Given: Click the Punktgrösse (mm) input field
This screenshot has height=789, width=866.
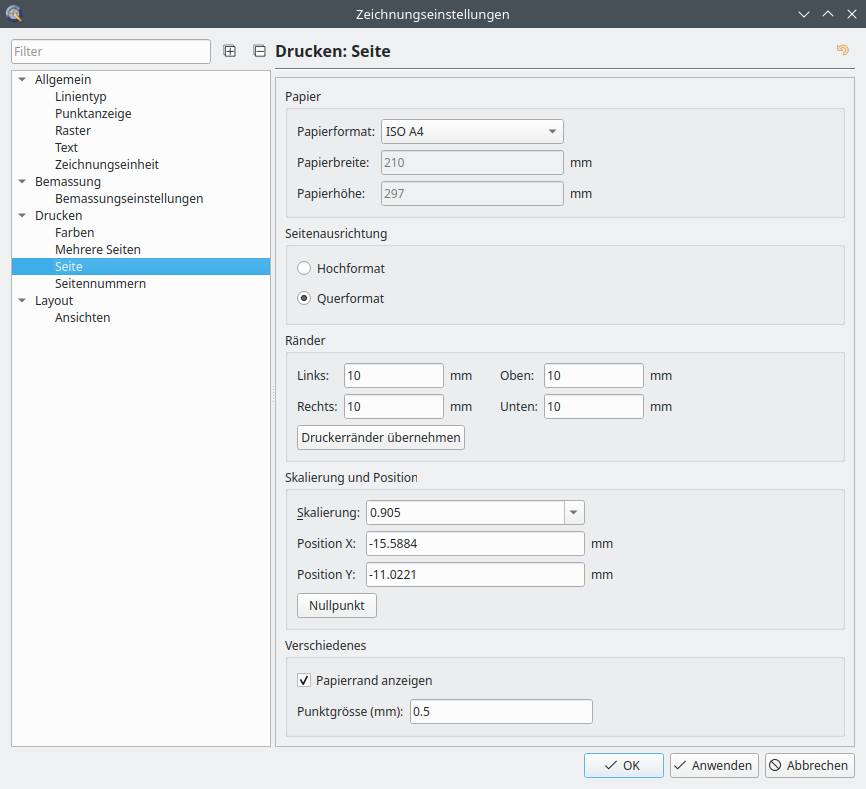Looking at the screenshot, I should tap(501, 711).
